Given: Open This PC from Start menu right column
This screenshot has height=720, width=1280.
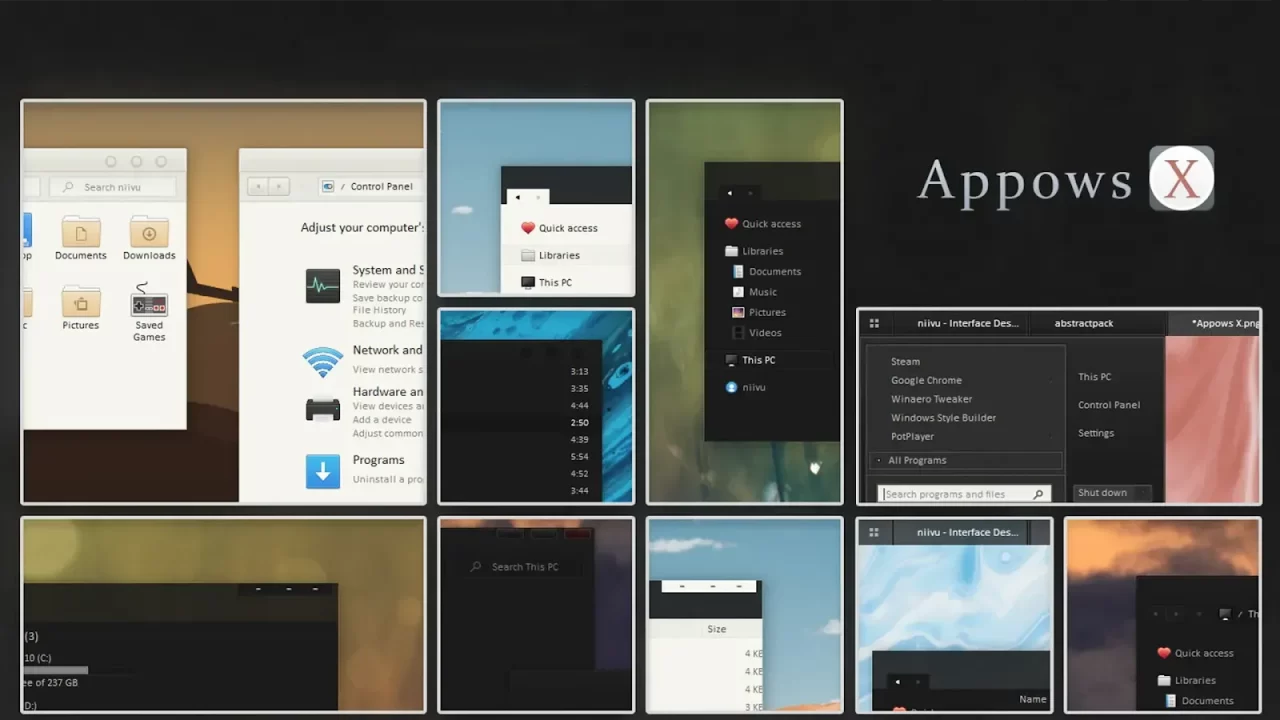Looking at the screenshot, I should click(x=1094, y=377).
